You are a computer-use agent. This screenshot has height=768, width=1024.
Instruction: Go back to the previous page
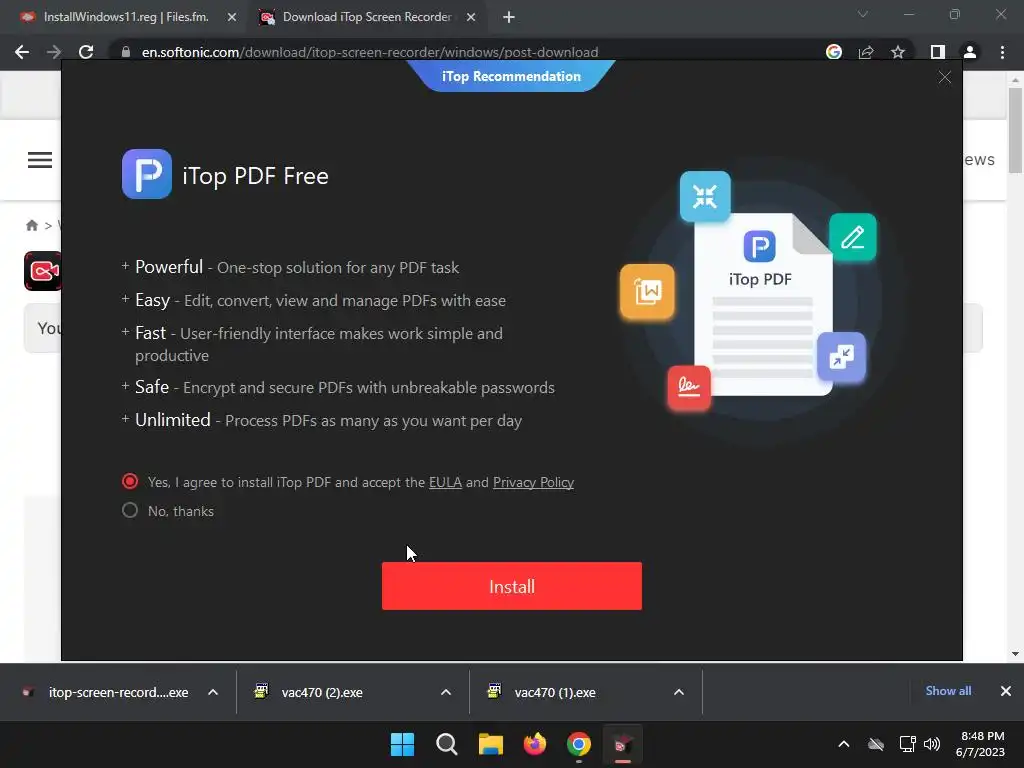pos(22,52)
